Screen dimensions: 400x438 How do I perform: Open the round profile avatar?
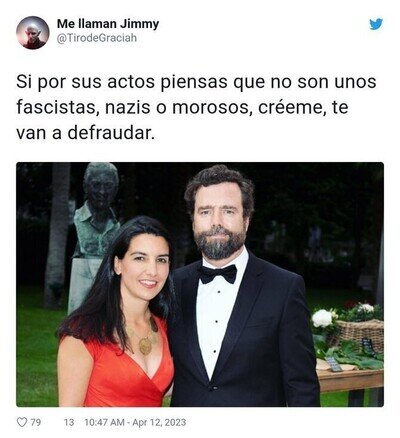(33, 33)
